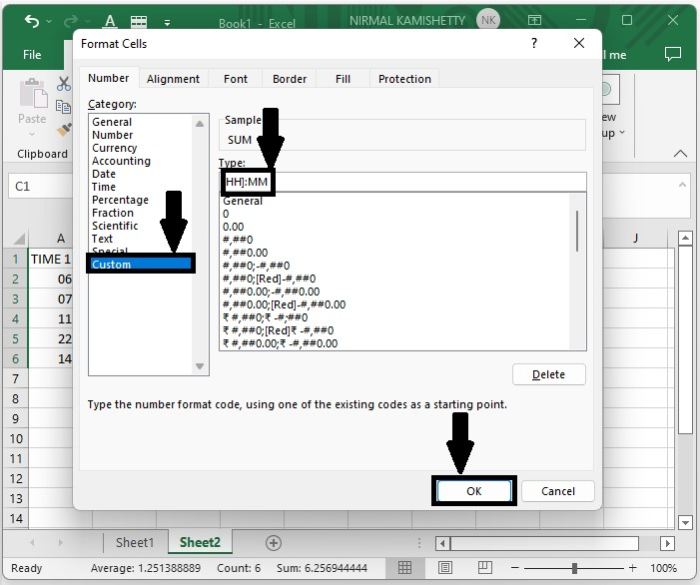Screen dimensions: 700x585
Task: Select Scientific category
Action: [115, 226]
